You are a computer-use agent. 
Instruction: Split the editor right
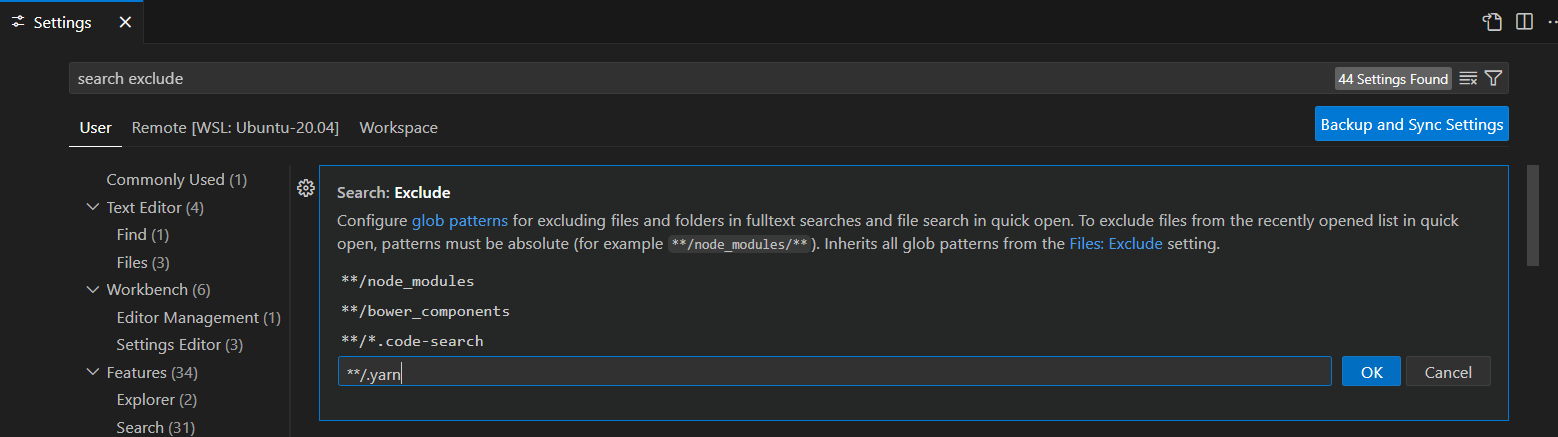coord(1524,22)
